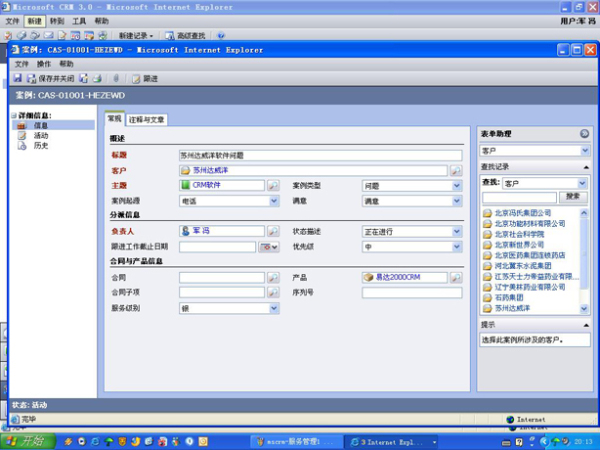Click first new activity icon in CRM toolbar

(x=8, y=36)
